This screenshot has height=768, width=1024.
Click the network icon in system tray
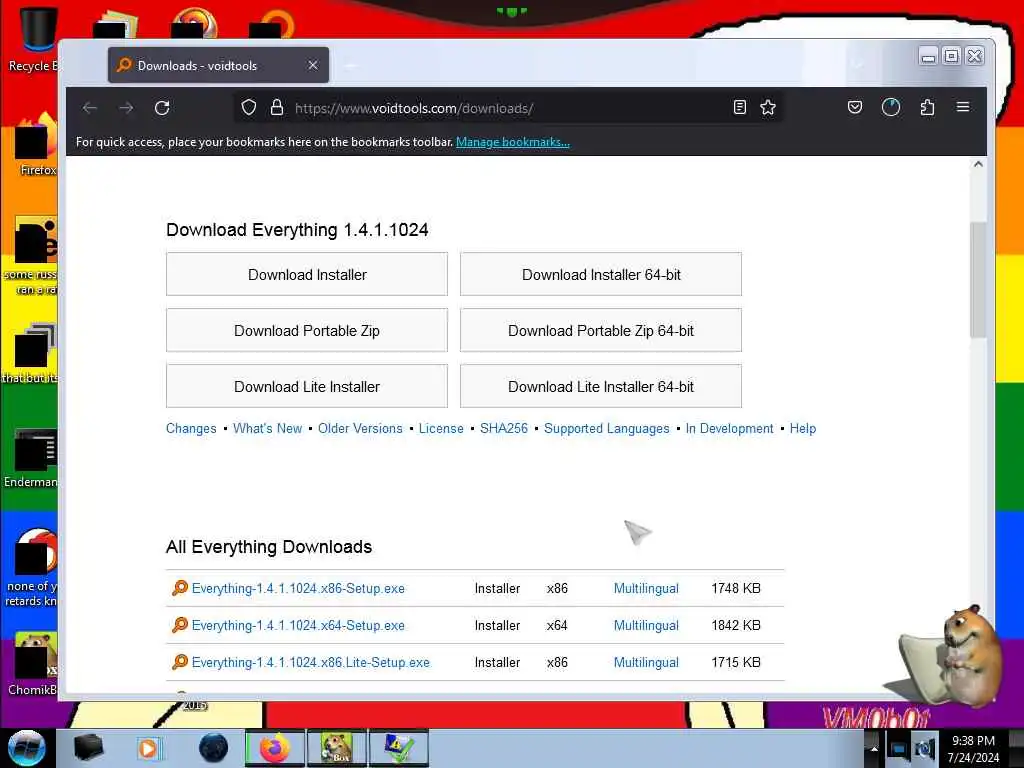pos(898,749)
